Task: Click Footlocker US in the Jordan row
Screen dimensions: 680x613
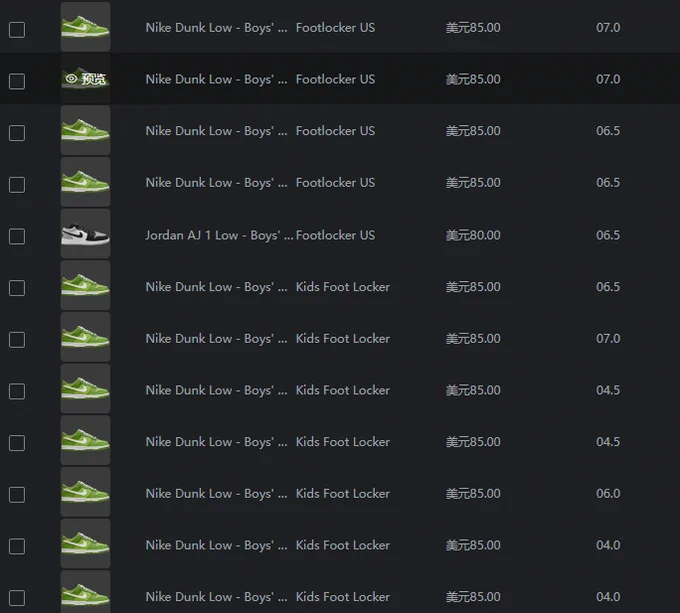Action: [335, 235]
